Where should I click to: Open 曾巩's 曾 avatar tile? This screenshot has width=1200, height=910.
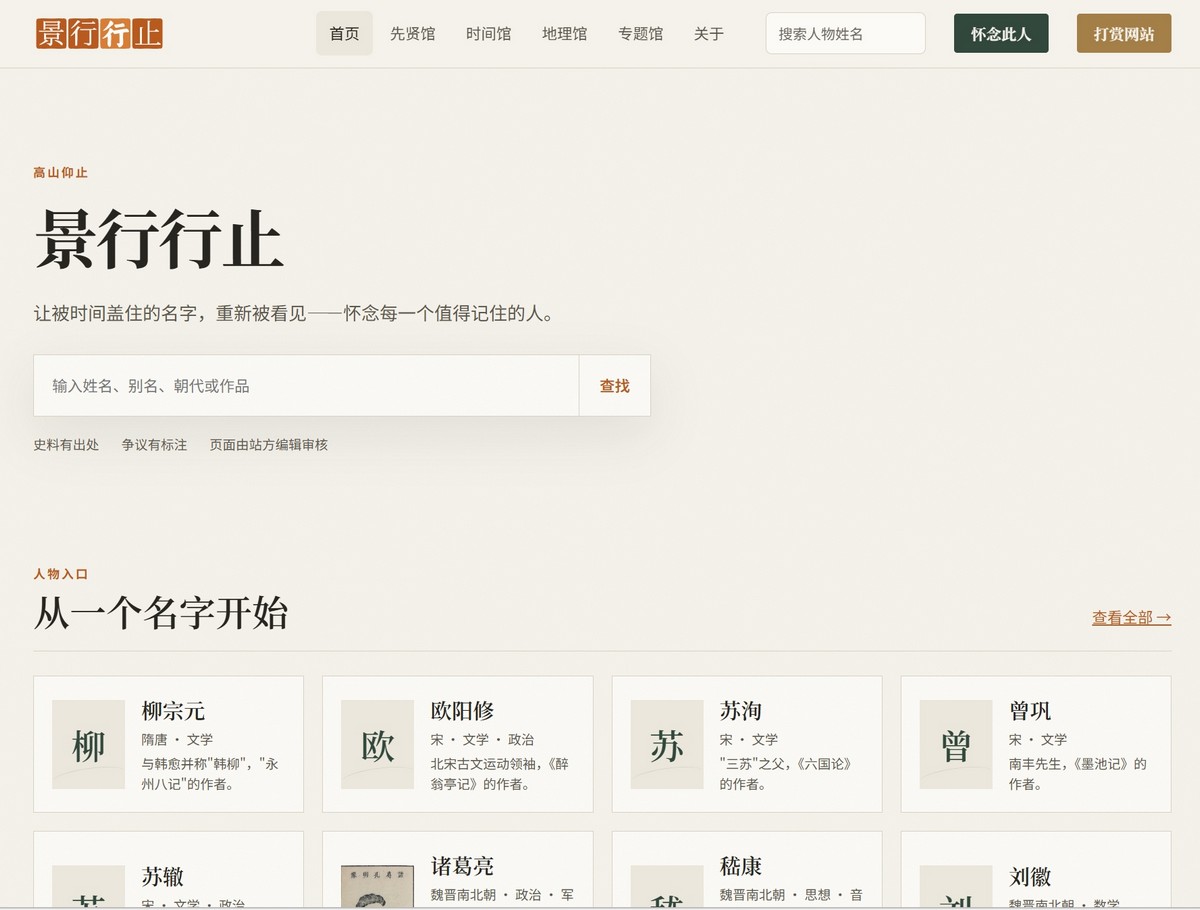(956, 744)
